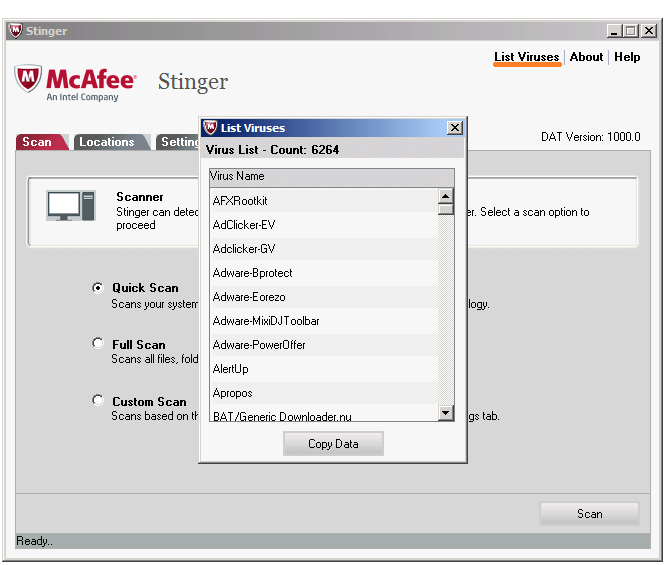Switch to the Locations tab
666x565 pixels.
tap(111, 142)
